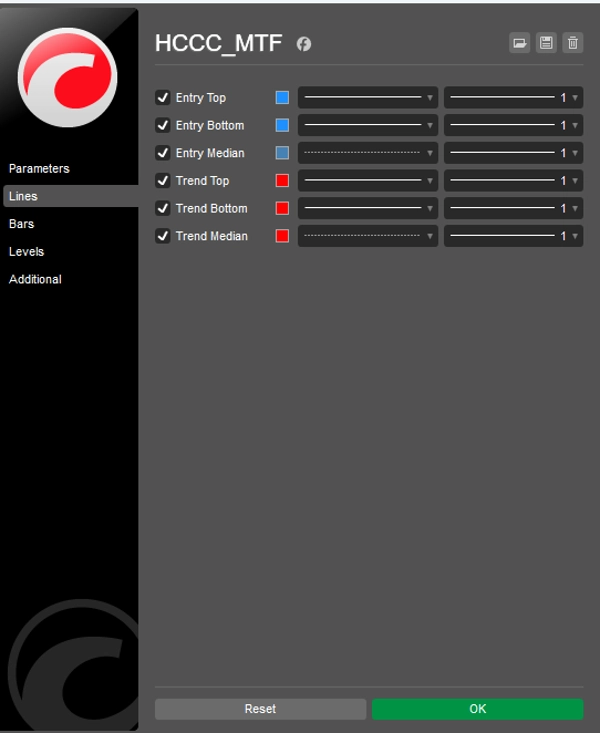Screen dimensions: 600x733
Task: Disable the Entry Bottom line checkbox
Action: pos(163,125)
